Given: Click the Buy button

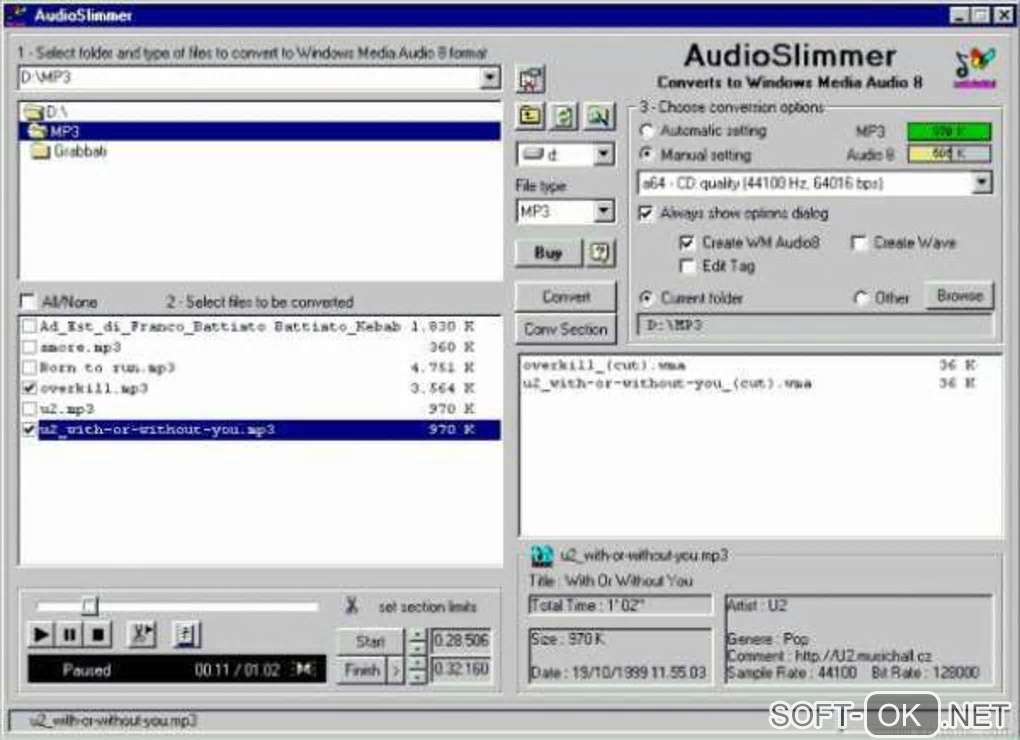Looking at the screenshot, I should pyautogui.click(x=548, y=253).
